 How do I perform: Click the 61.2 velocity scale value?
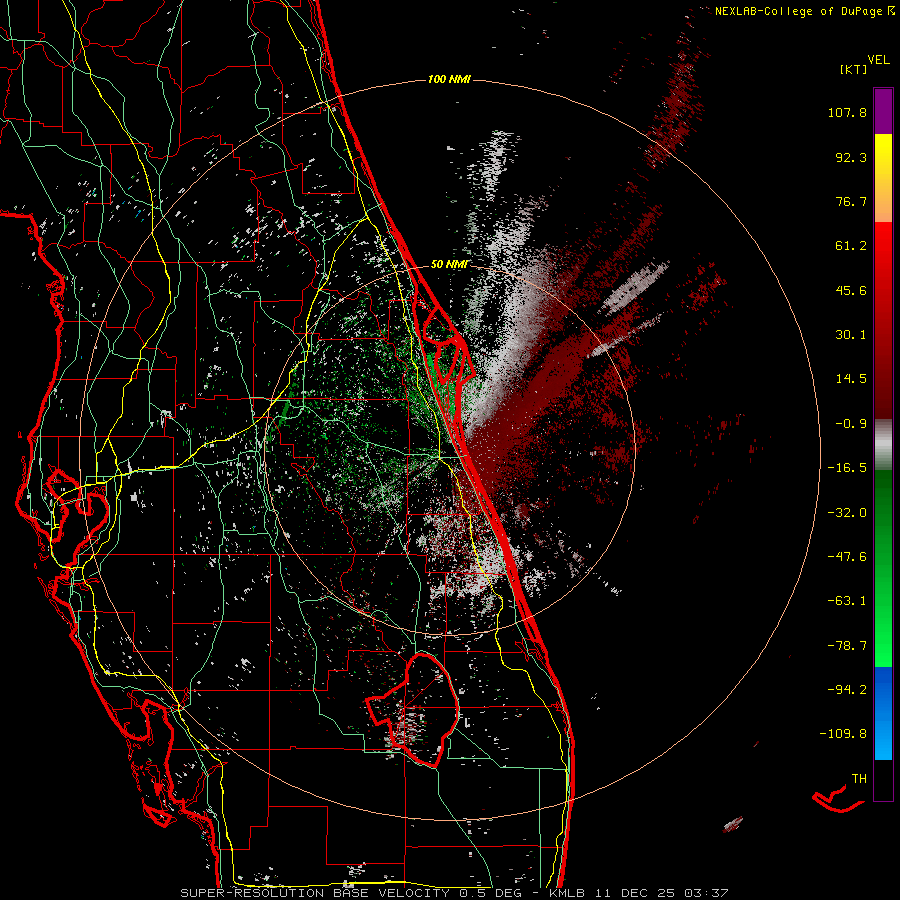[851, 246]
